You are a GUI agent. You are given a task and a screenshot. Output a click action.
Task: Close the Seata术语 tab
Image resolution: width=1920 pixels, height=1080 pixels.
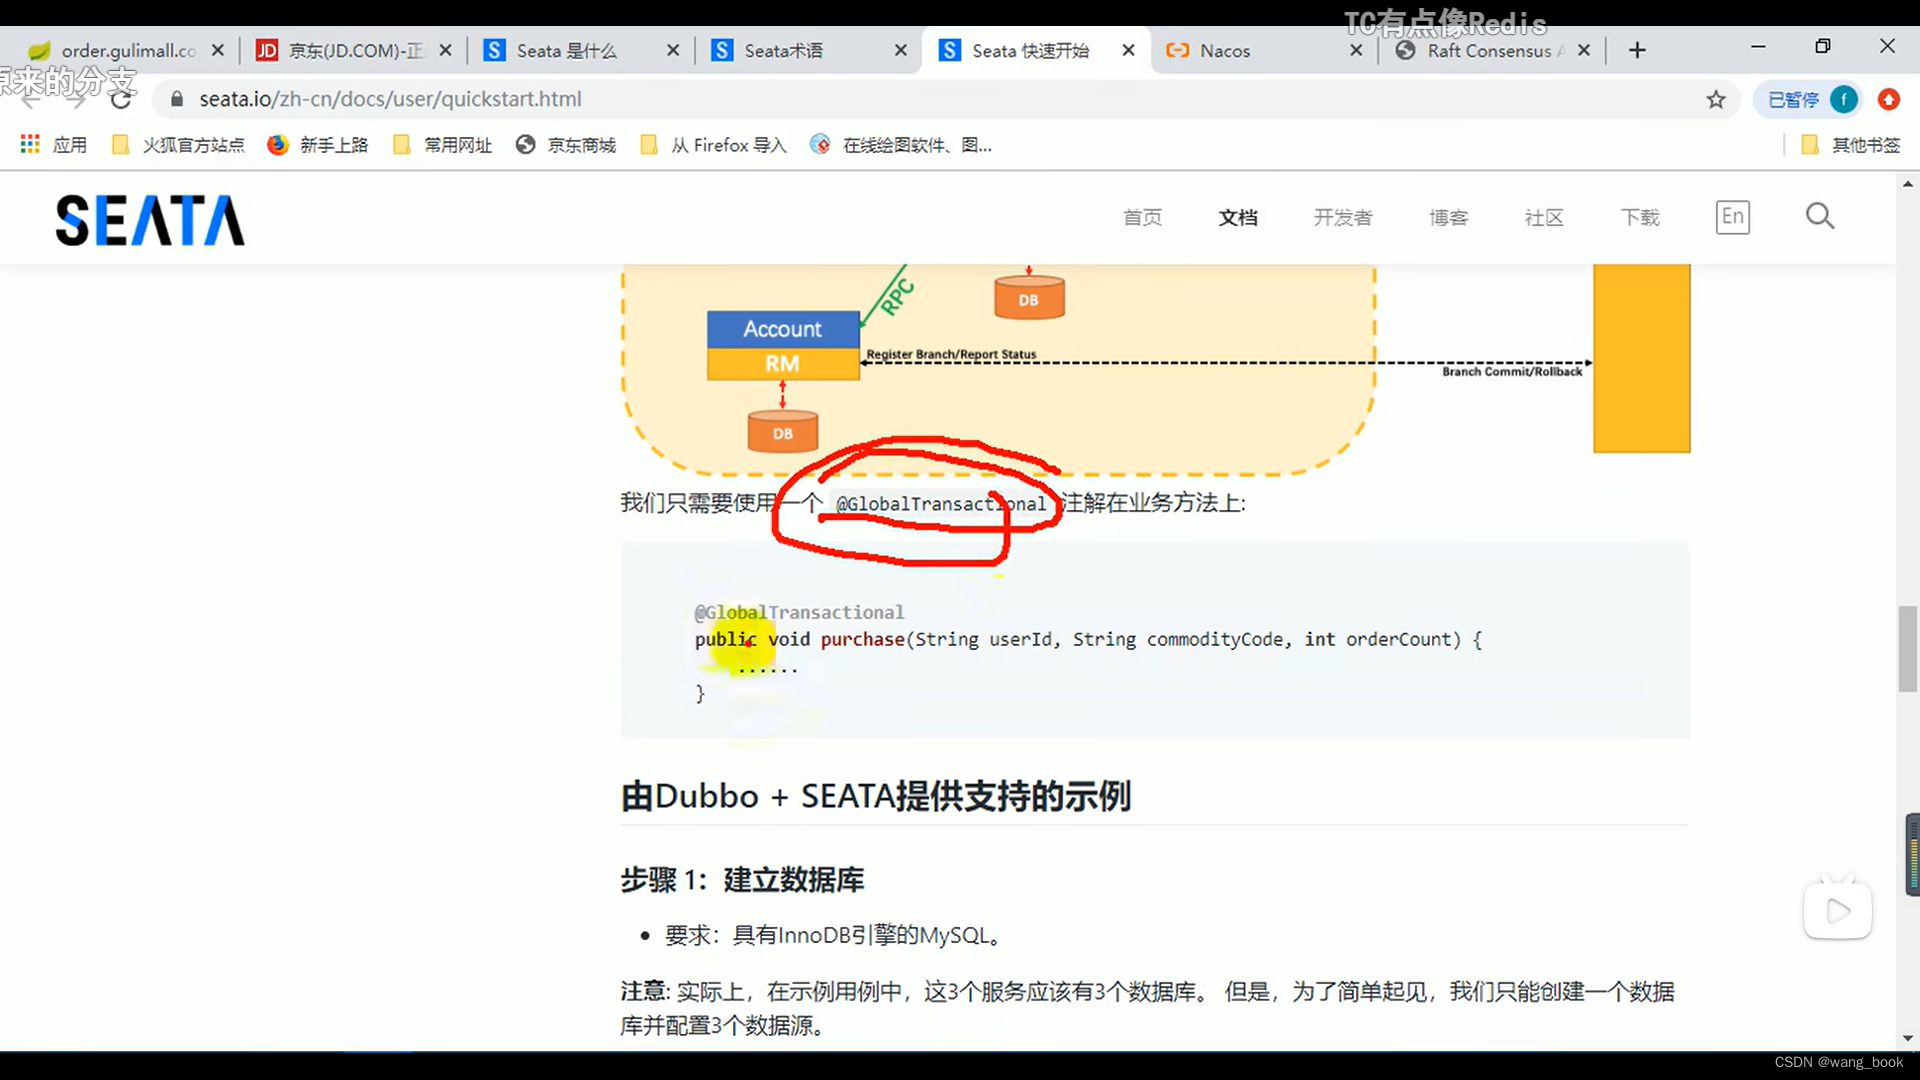[901, 50]
